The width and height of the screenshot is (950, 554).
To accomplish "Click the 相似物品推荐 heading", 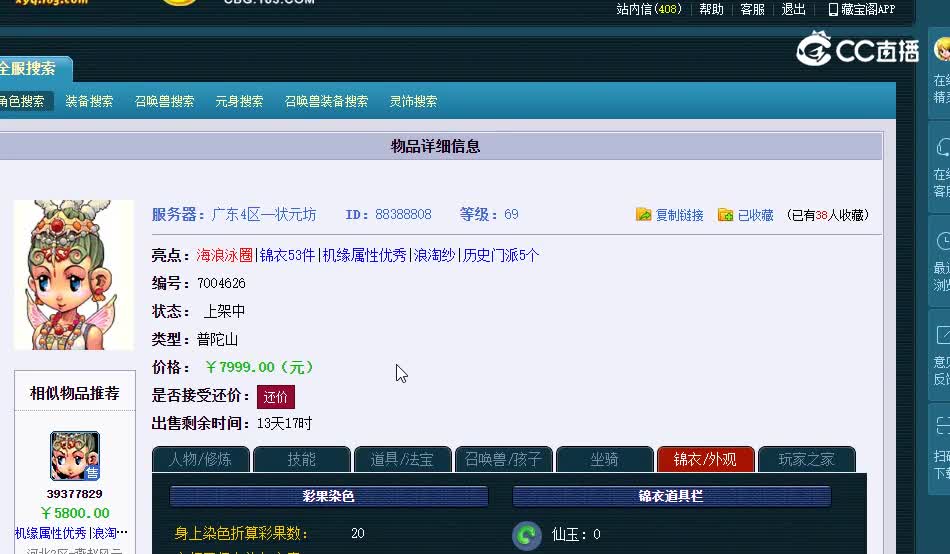I will click(75, 393).
